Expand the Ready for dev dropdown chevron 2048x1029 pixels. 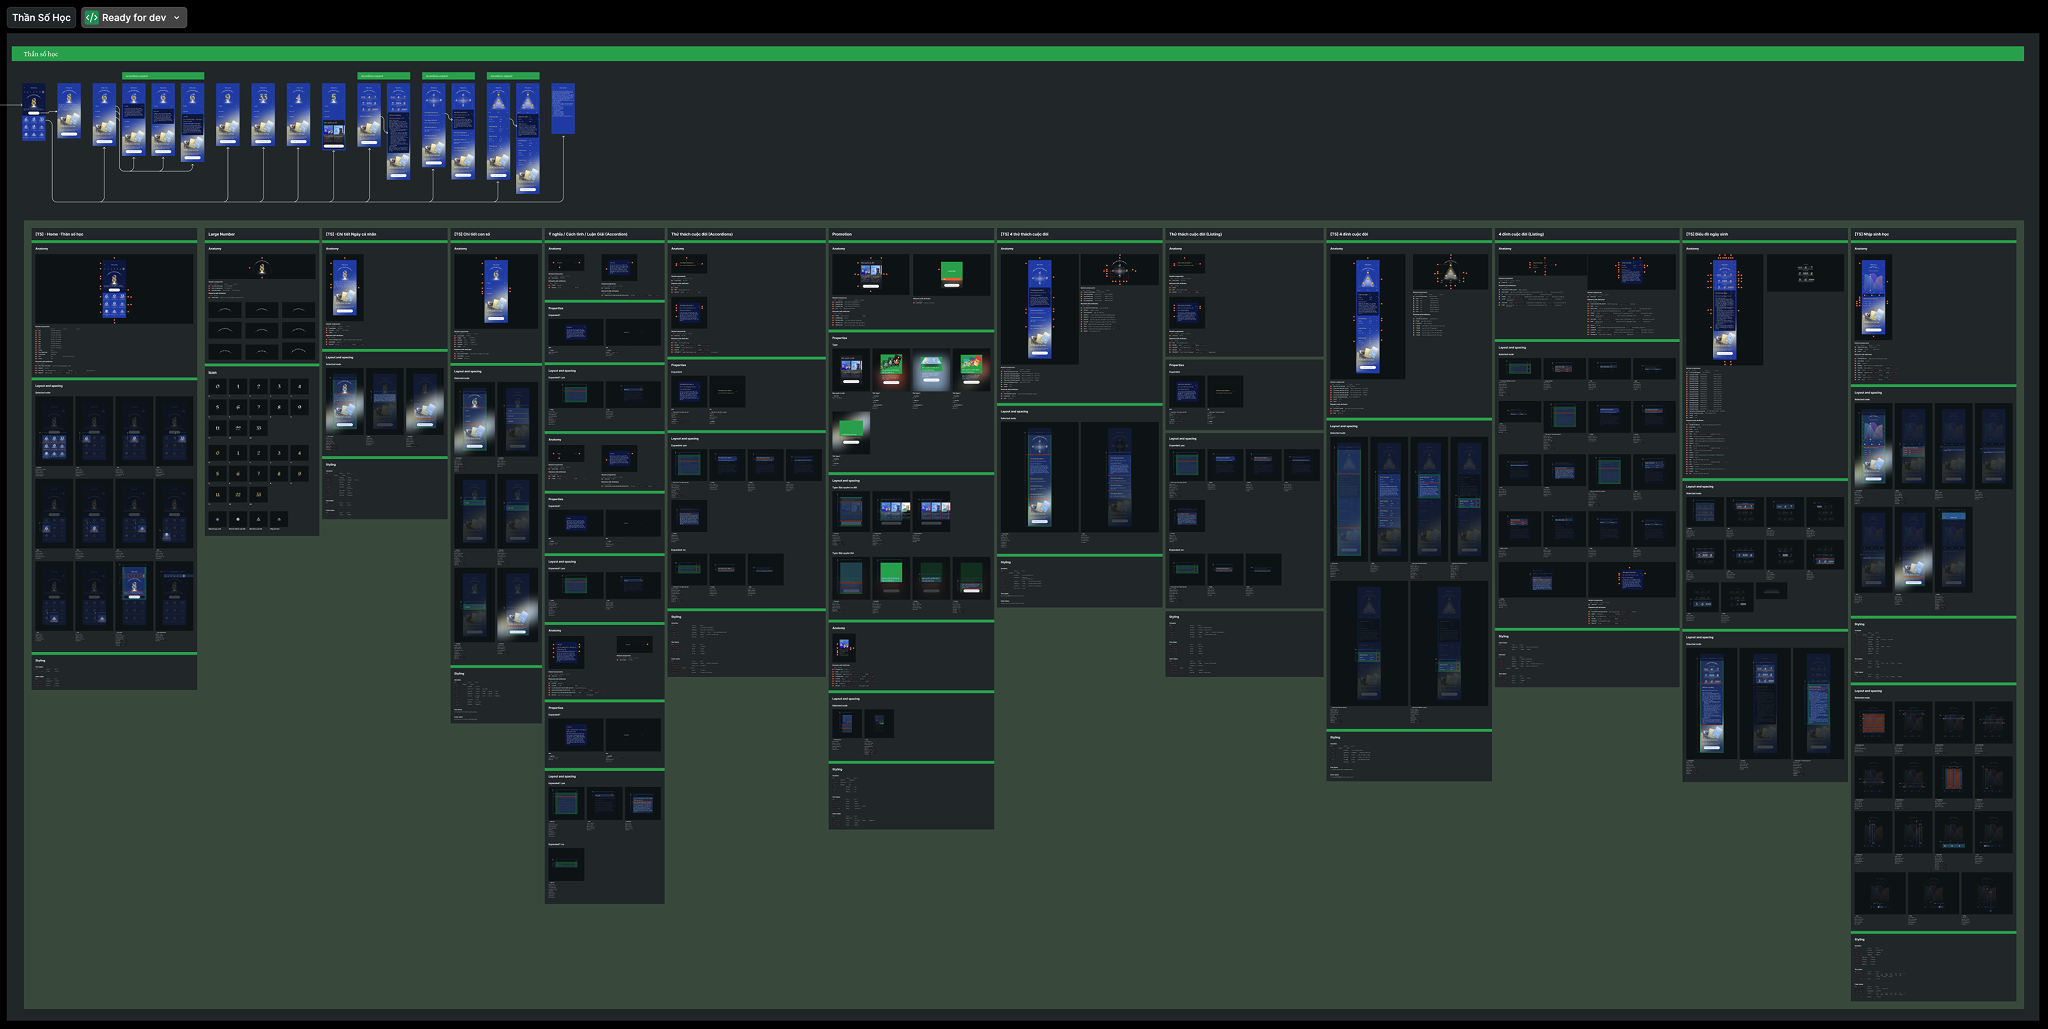[x=177, y=18]
